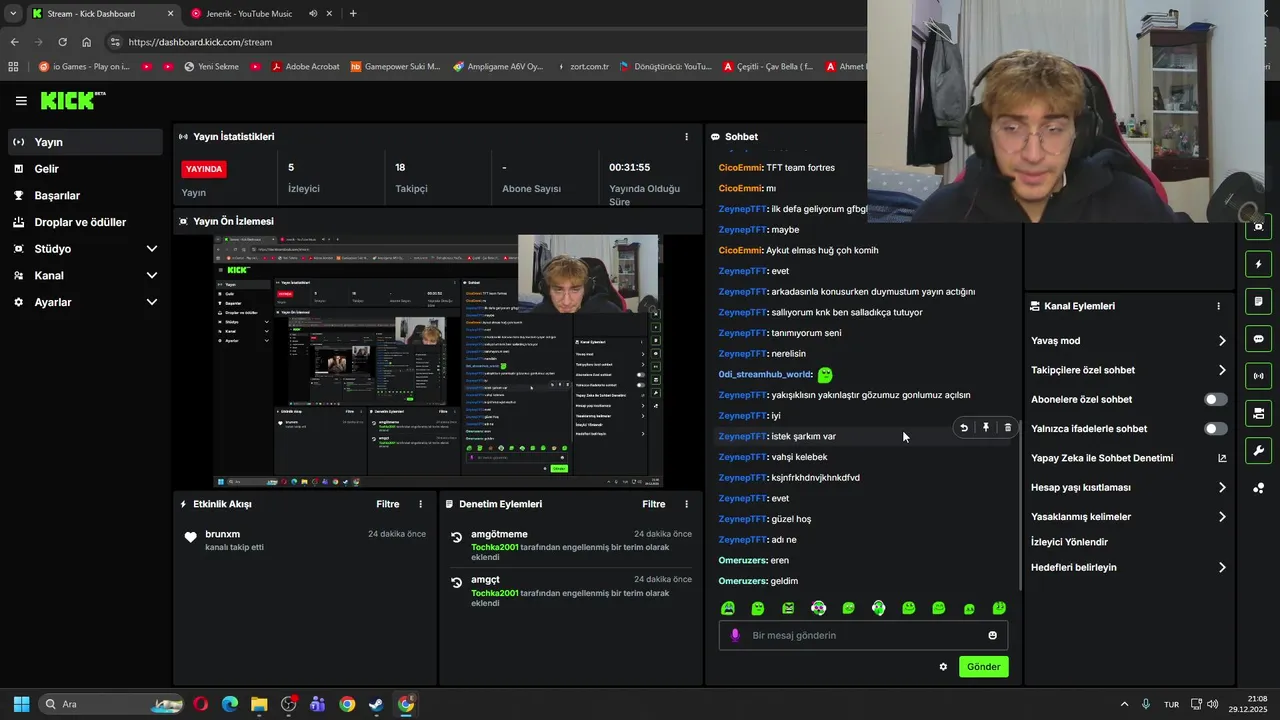Insert the last green emote in emote row
Image resolution: width=1280 pixels, height=720 pixels.
[999, 608]
